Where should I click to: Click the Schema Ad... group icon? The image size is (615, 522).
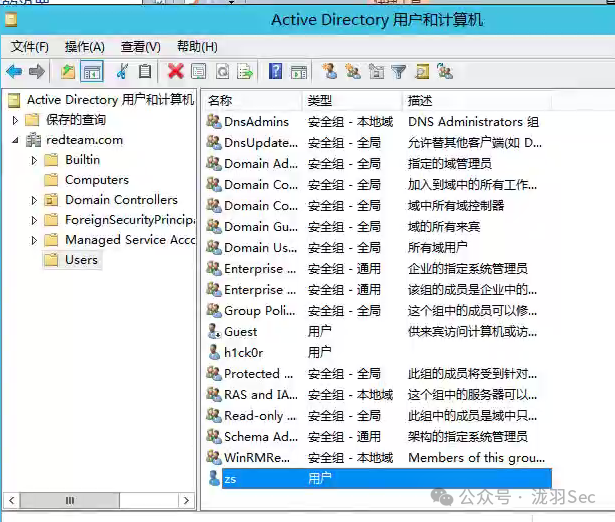pos(214,436)
